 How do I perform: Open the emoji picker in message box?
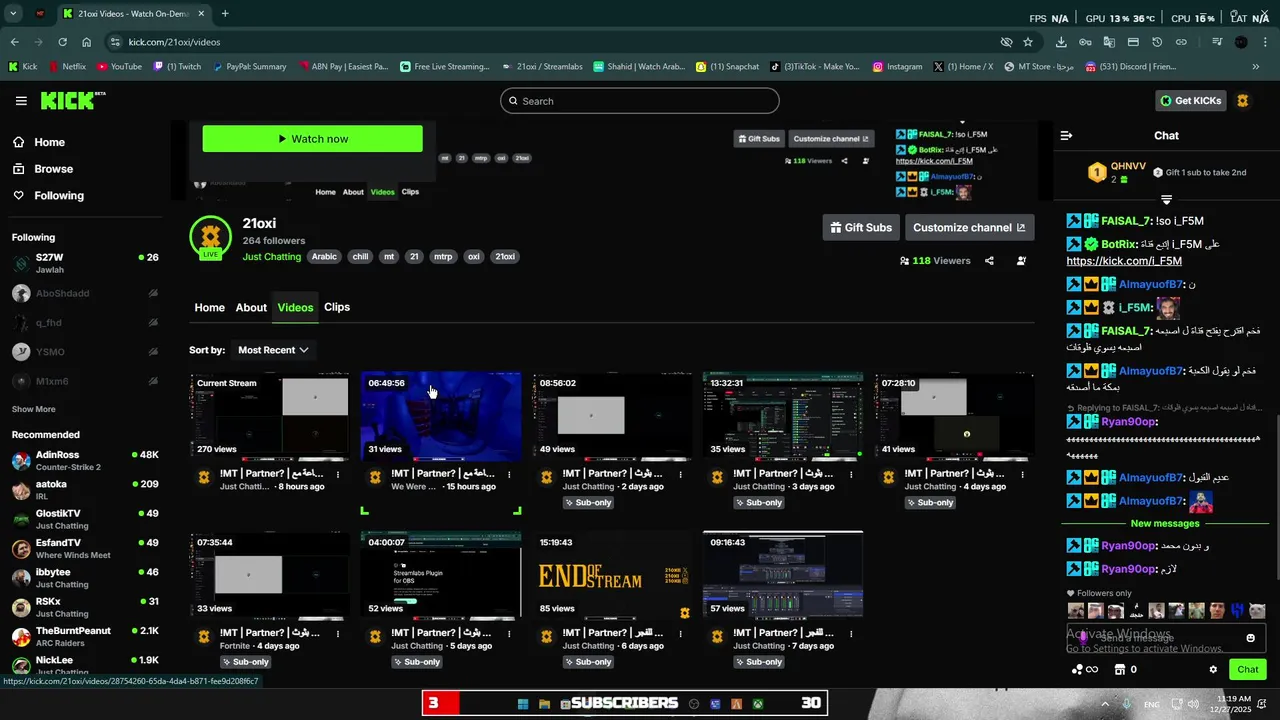(x=1250, y=638)
